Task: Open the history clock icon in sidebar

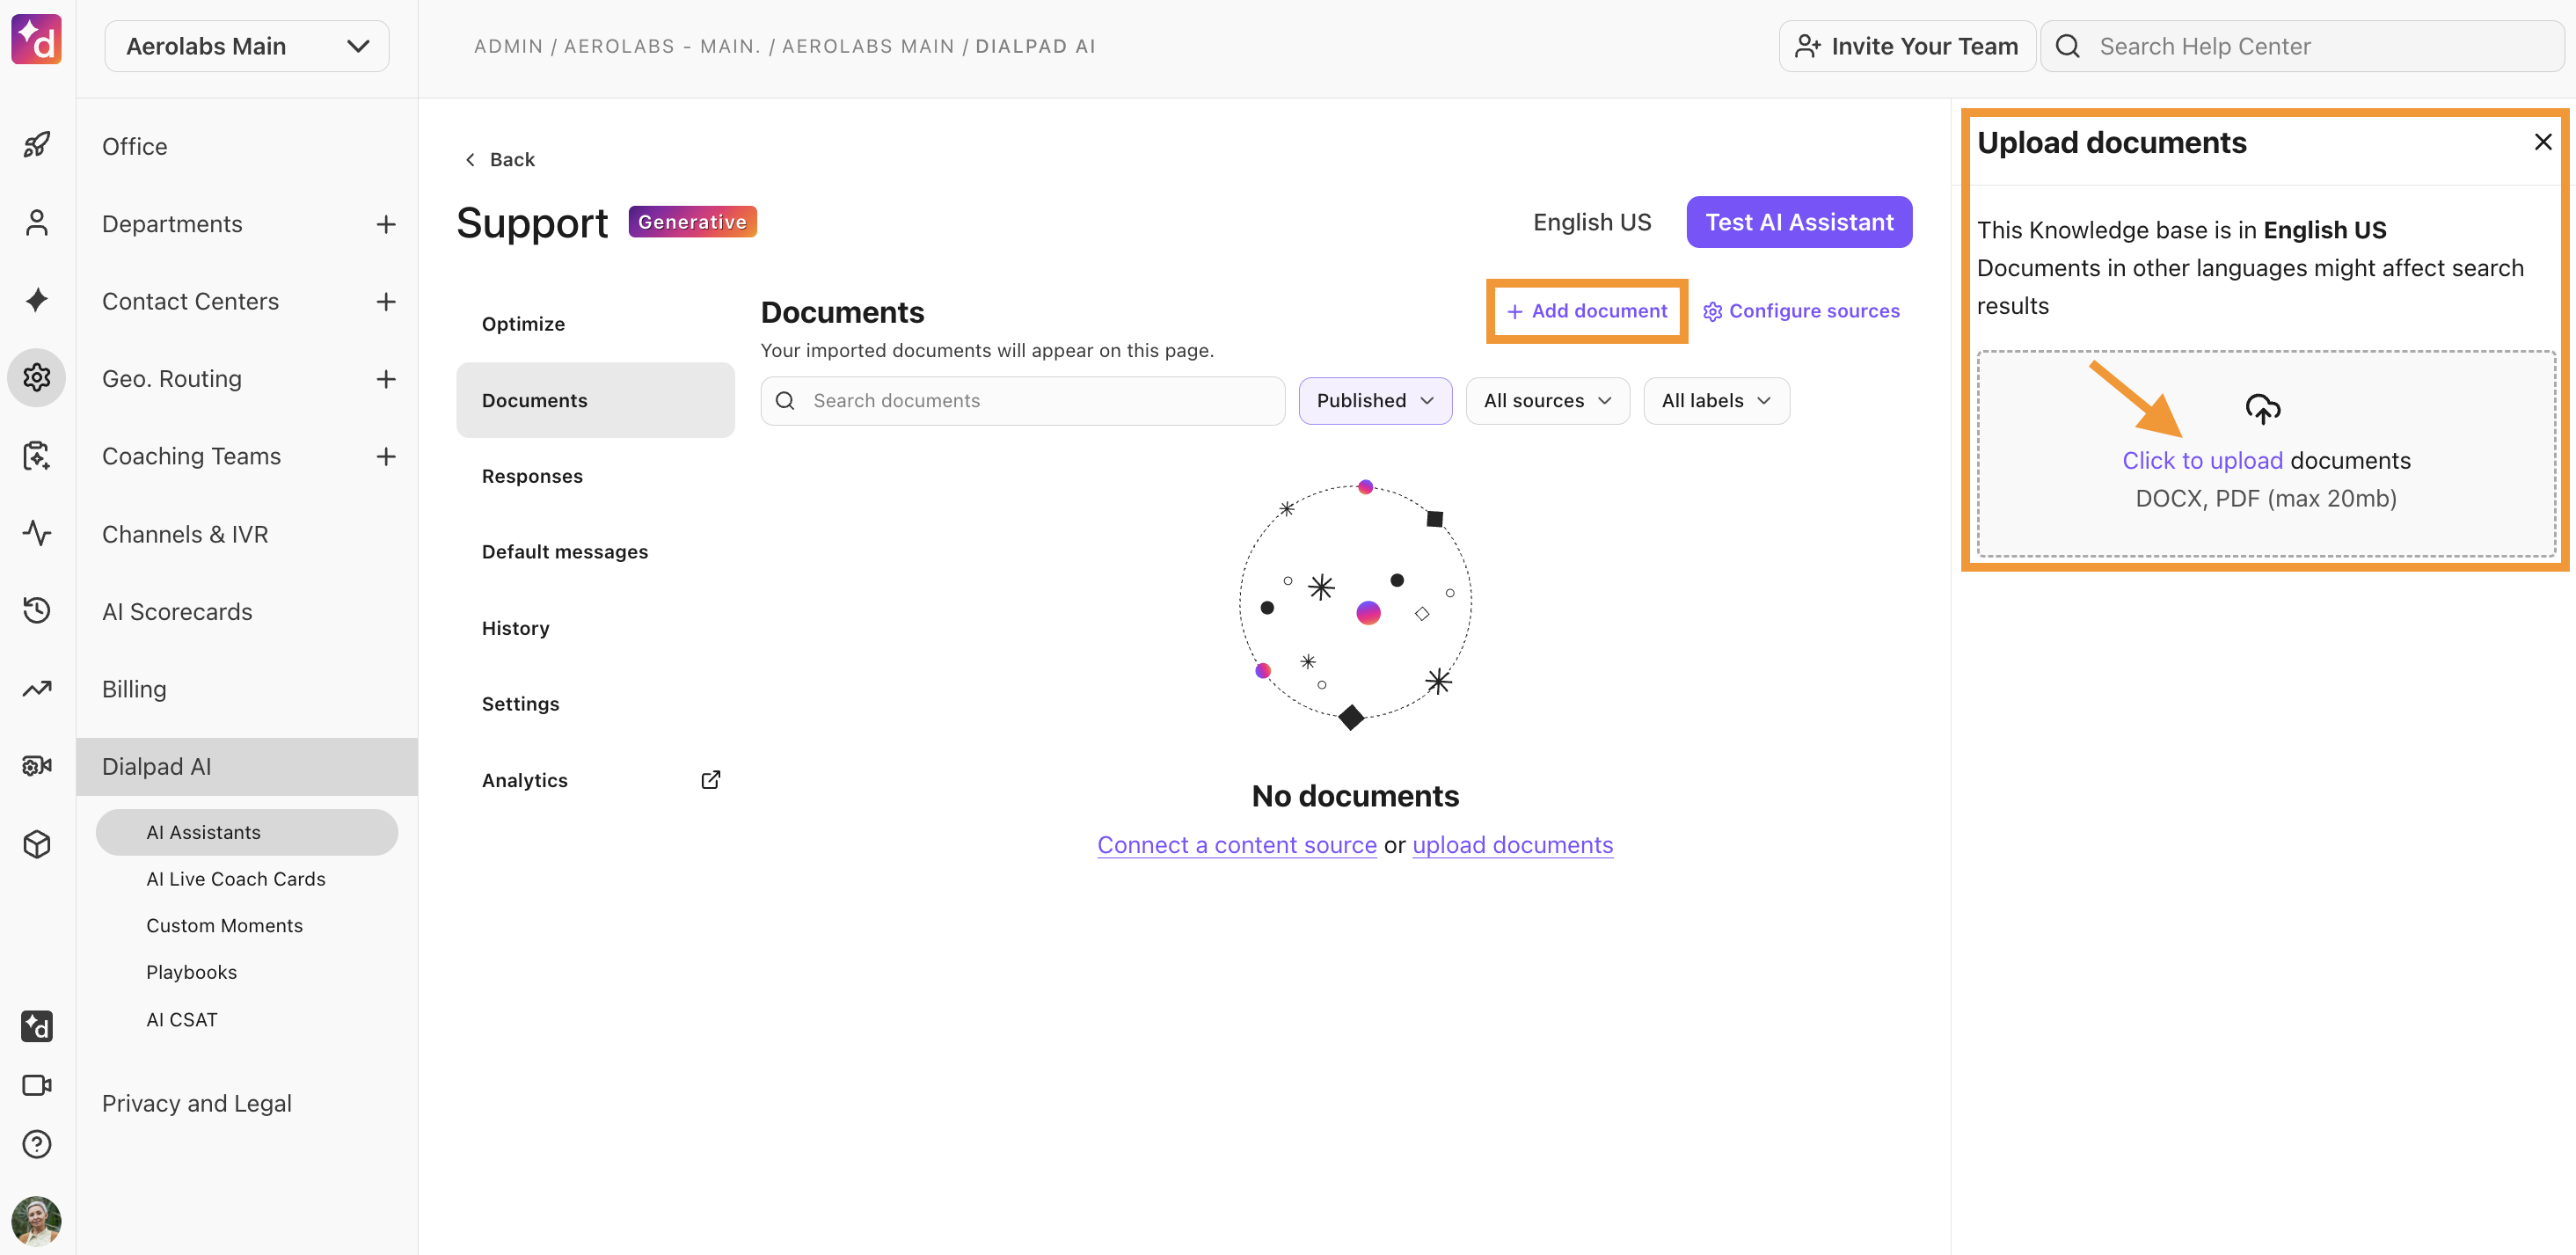Action: (37, 610)
